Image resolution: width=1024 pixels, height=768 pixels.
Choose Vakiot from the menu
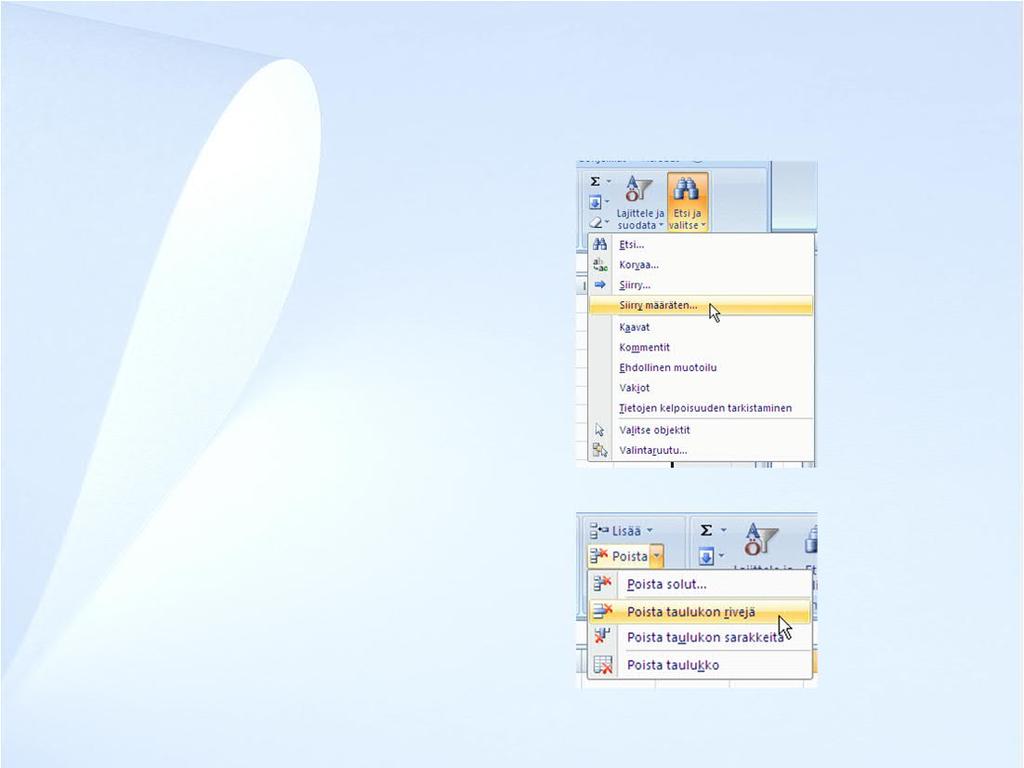point(701,388)
